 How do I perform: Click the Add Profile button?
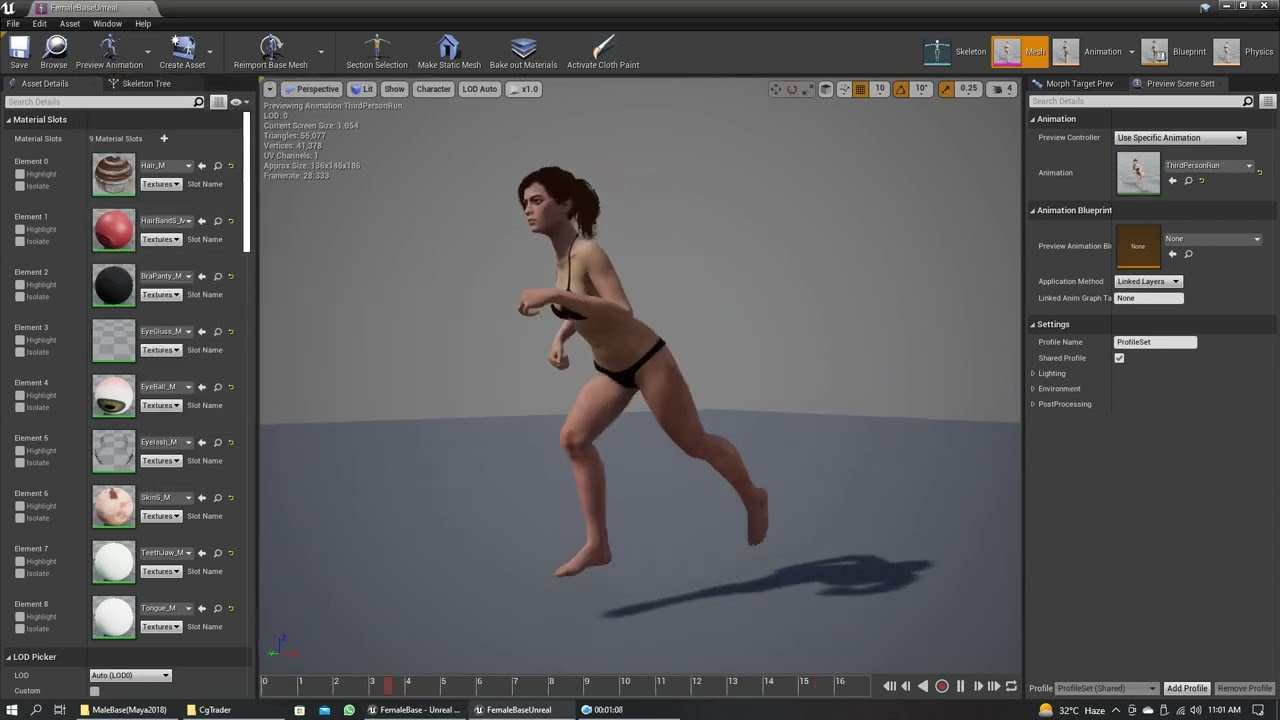coord(1187,688)
